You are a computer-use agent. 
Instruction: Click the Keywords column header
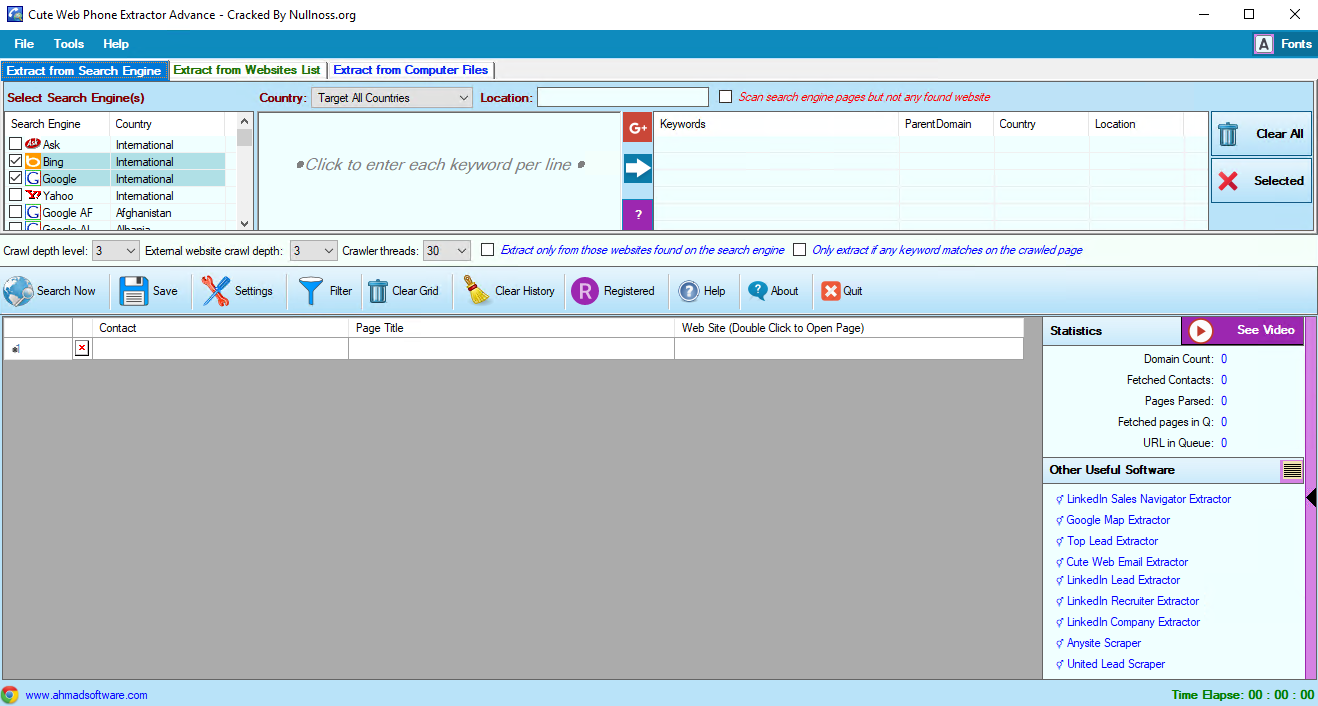[x=777, y=124]
